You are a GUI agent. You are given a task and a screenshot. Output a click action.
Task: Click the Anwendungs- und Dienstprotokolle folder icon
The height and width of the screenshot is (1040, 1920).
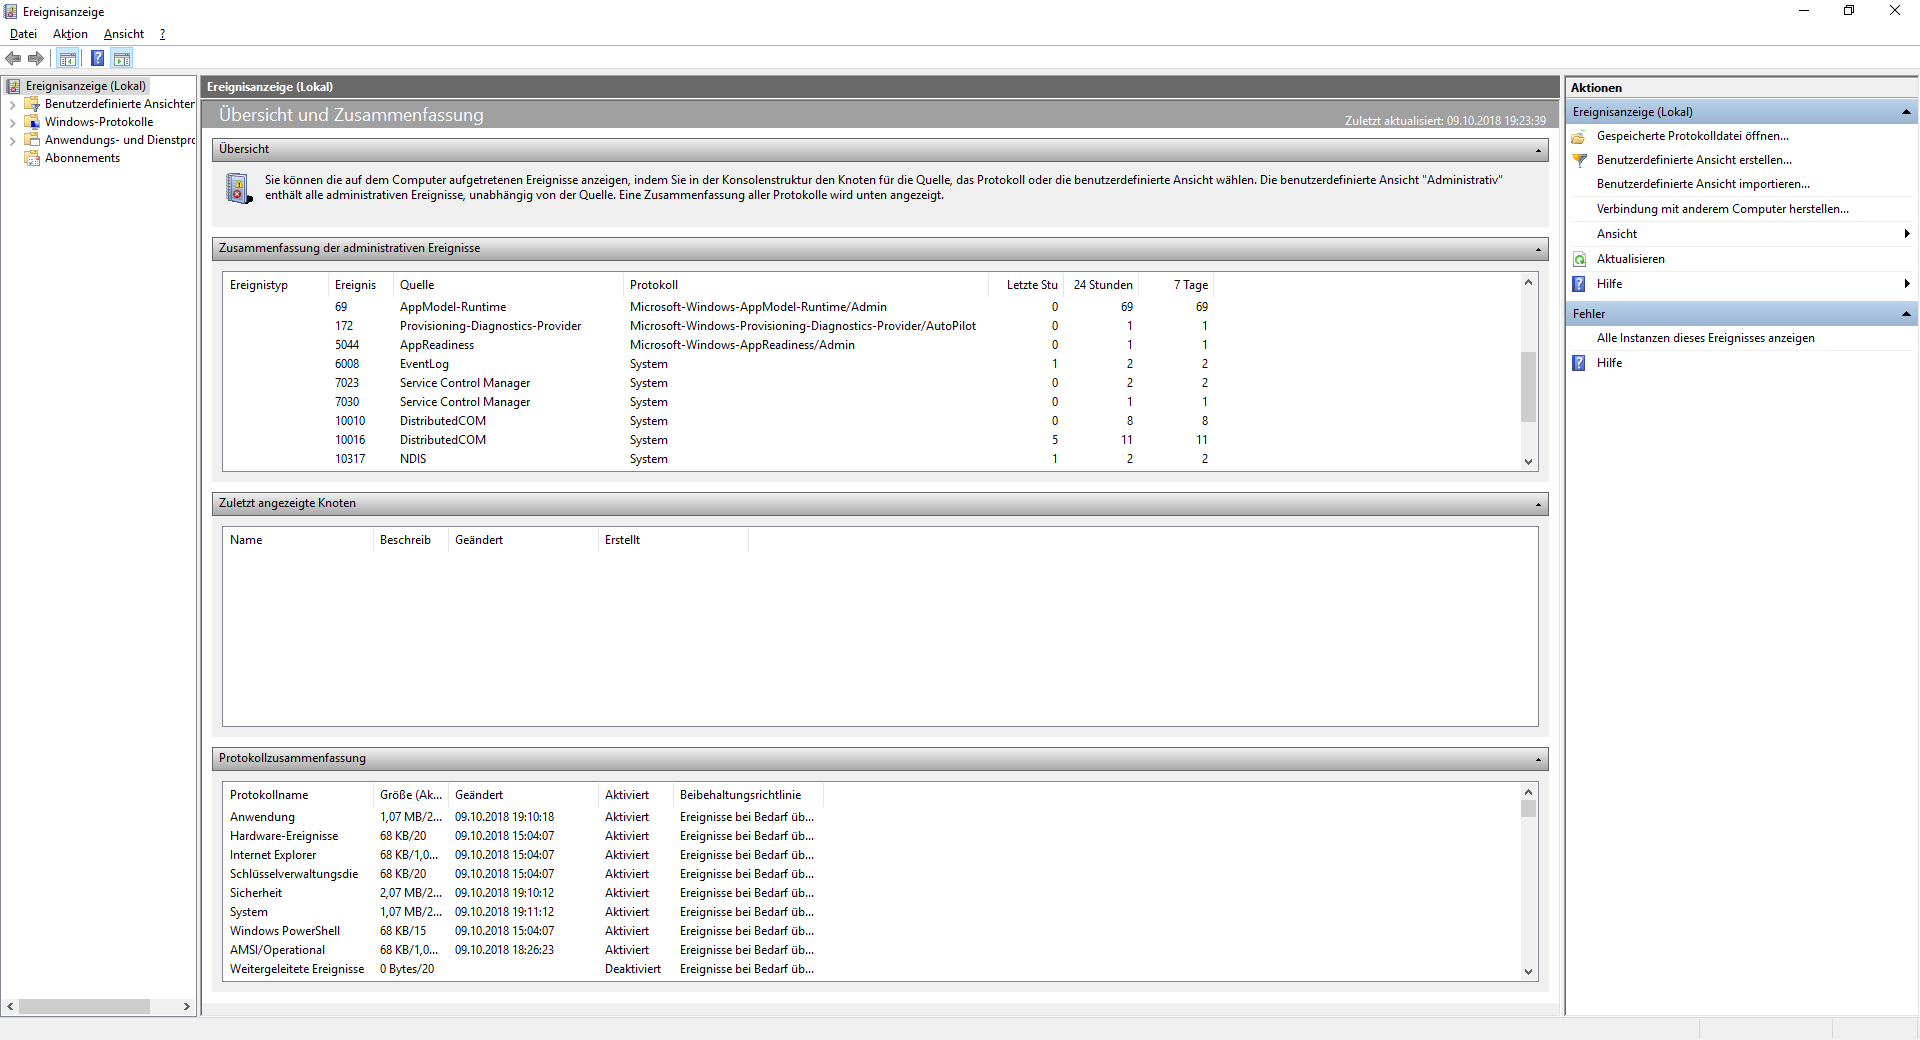click(x=32, y=140)
